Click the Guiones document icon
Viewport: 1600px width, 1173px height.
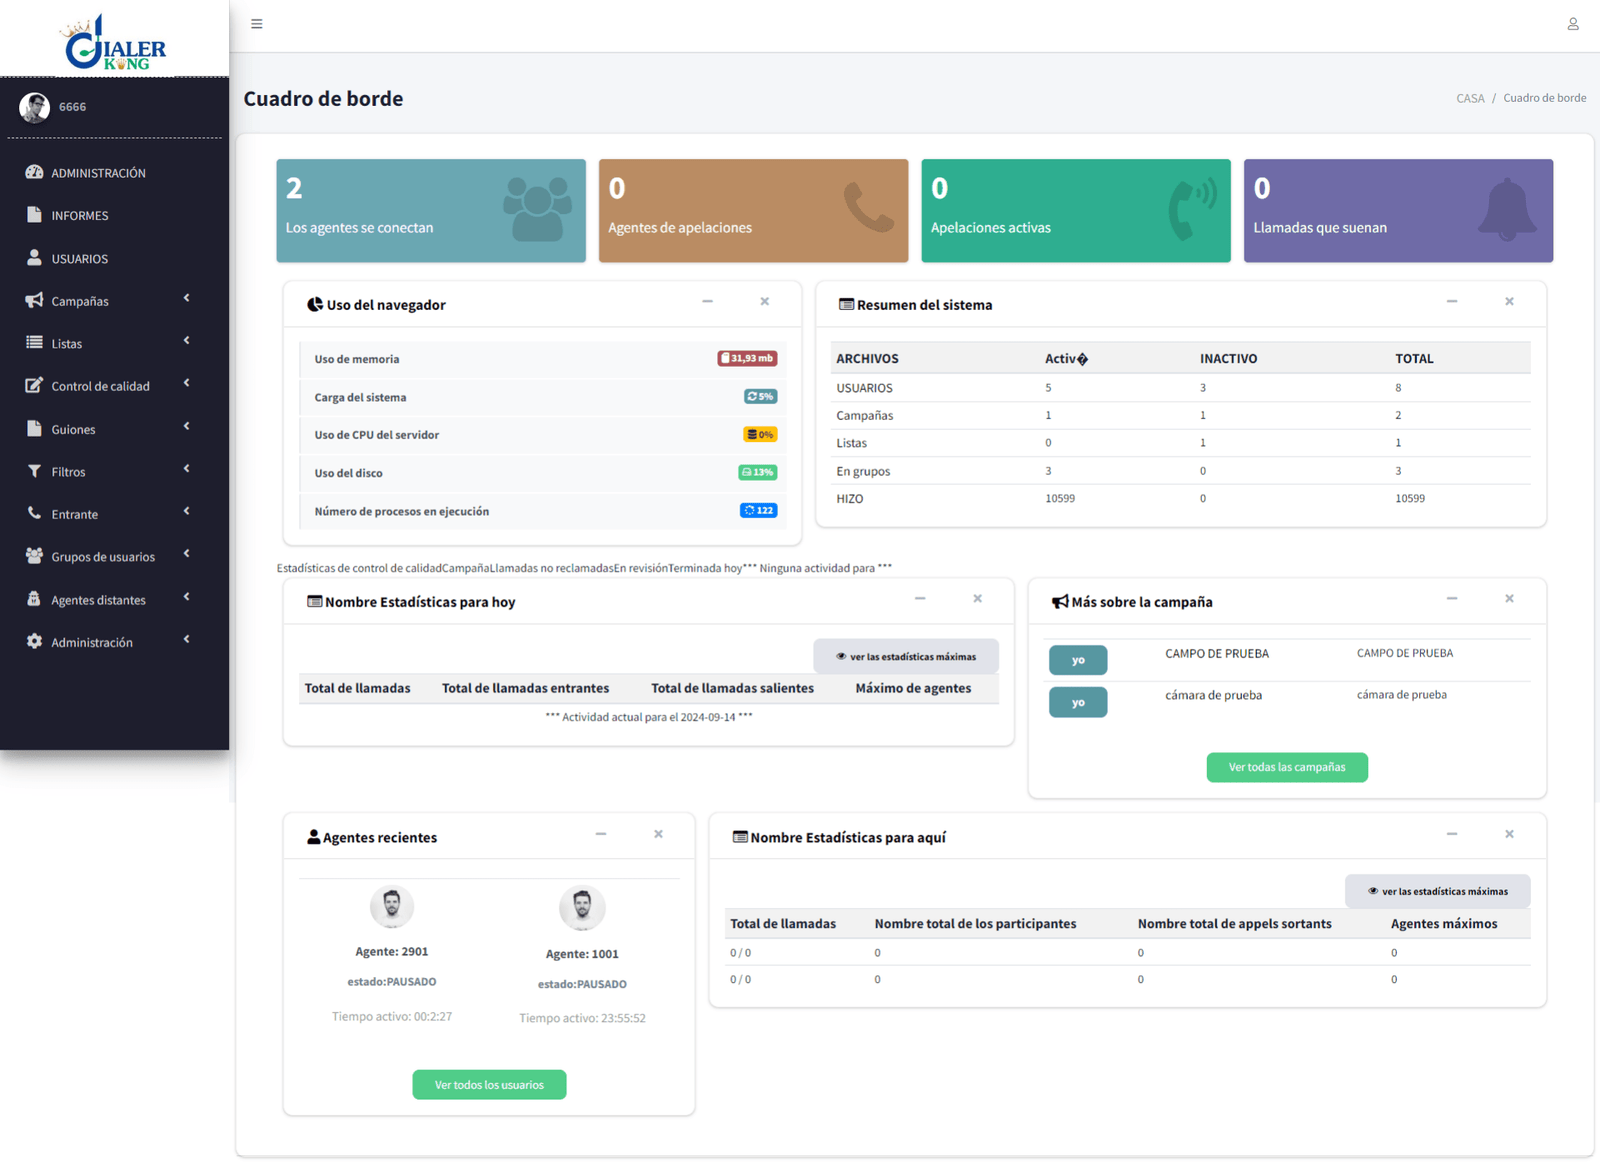click(x=33, y=428)
